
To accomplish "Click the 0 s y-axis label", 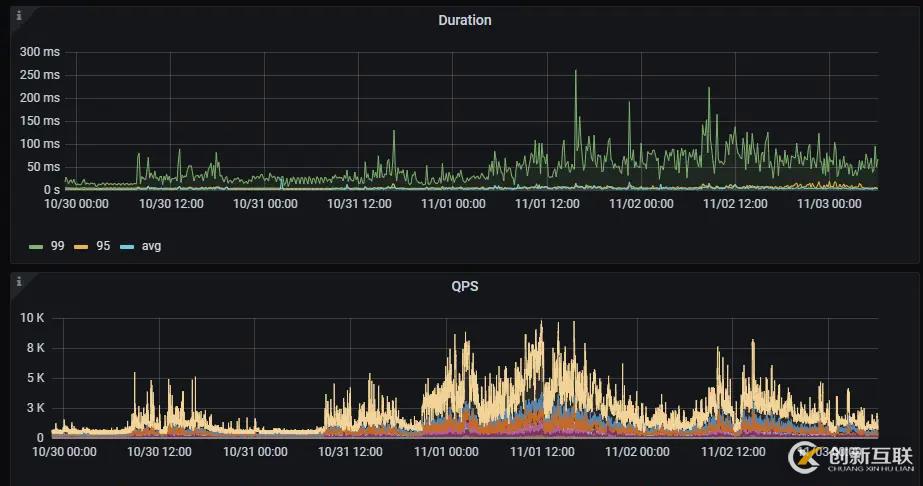I will 52,189.
